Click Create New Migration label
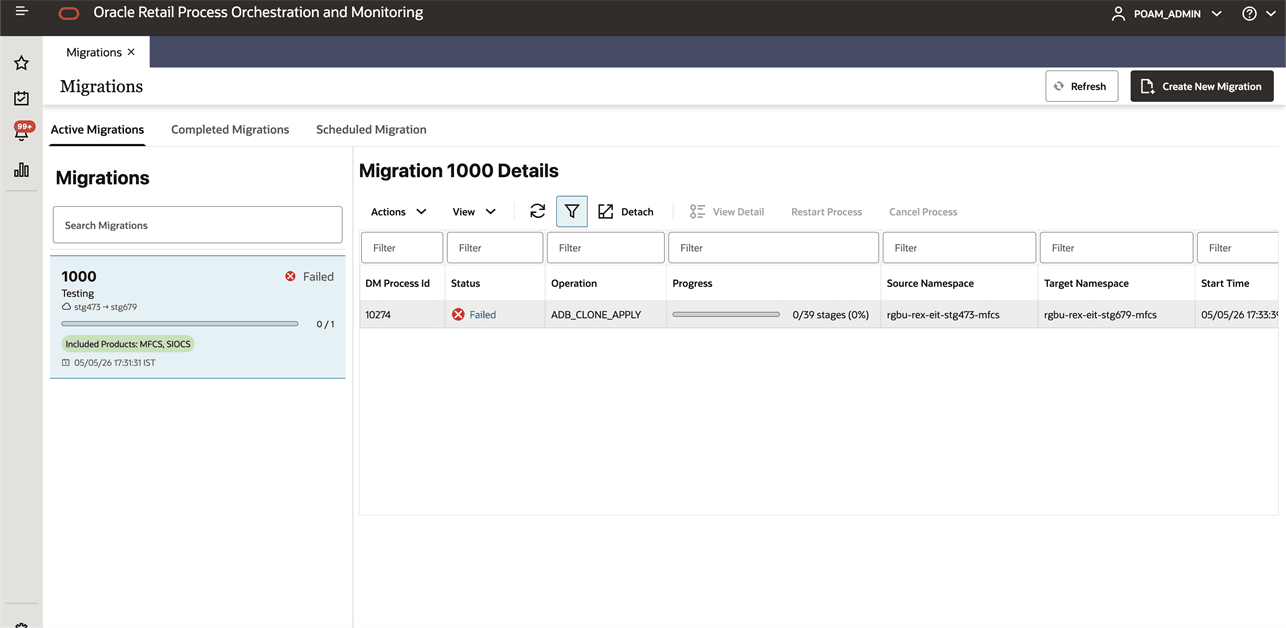The height and width of the screenshot is (628, 1286). [x=1212, y=86]
